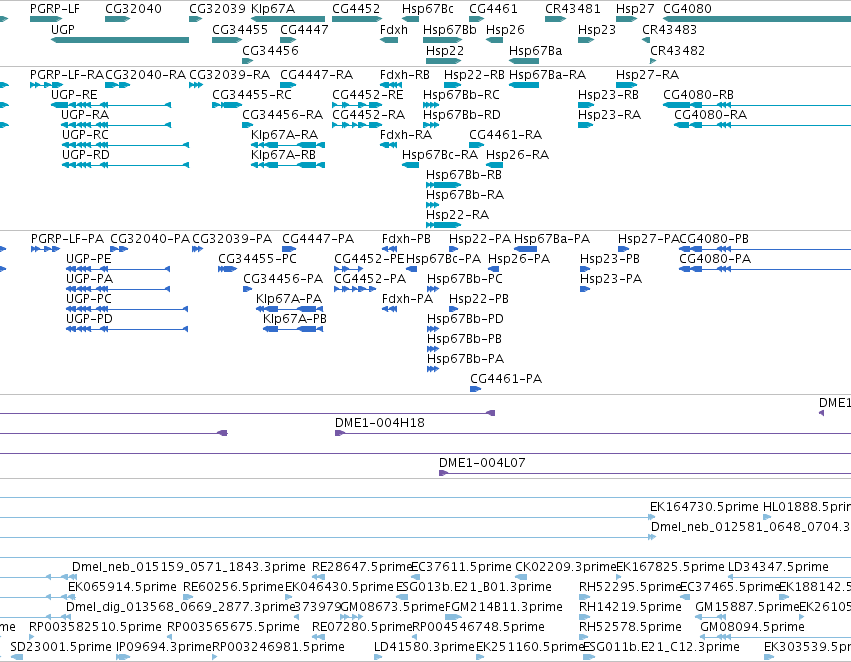Select the Hsp26 gene label
Viewport: 851px width, 662px height.
[x=505, y=30]
